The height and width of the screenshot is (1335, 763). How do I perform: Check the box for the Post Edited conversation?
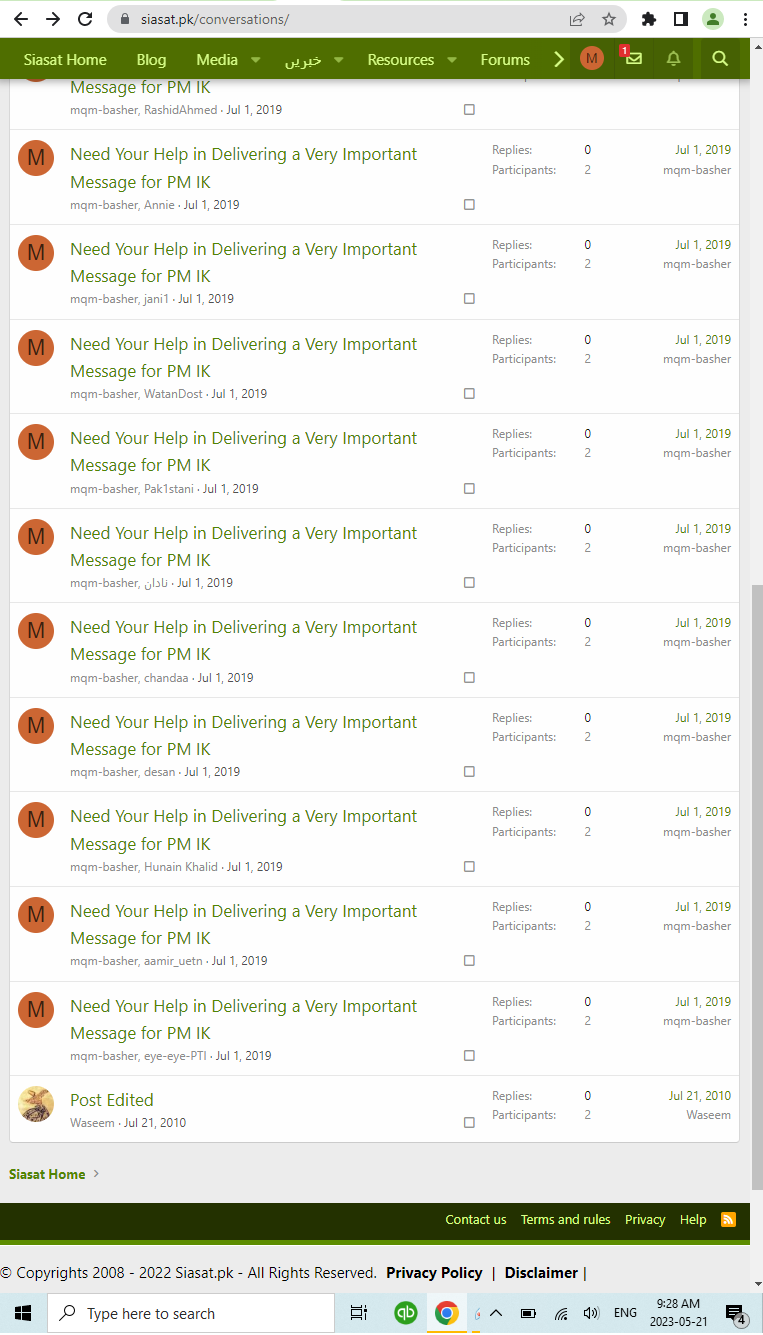469,1122
